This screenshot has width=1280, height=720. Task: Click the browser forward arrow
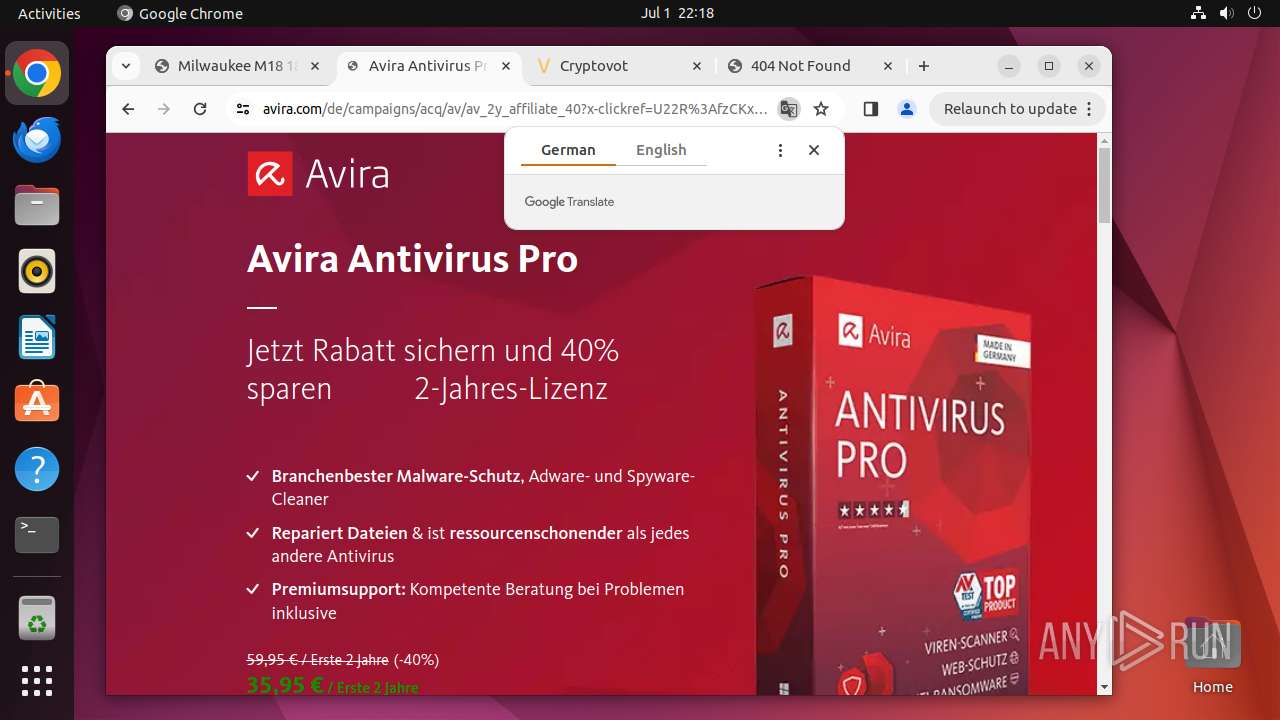164,109
